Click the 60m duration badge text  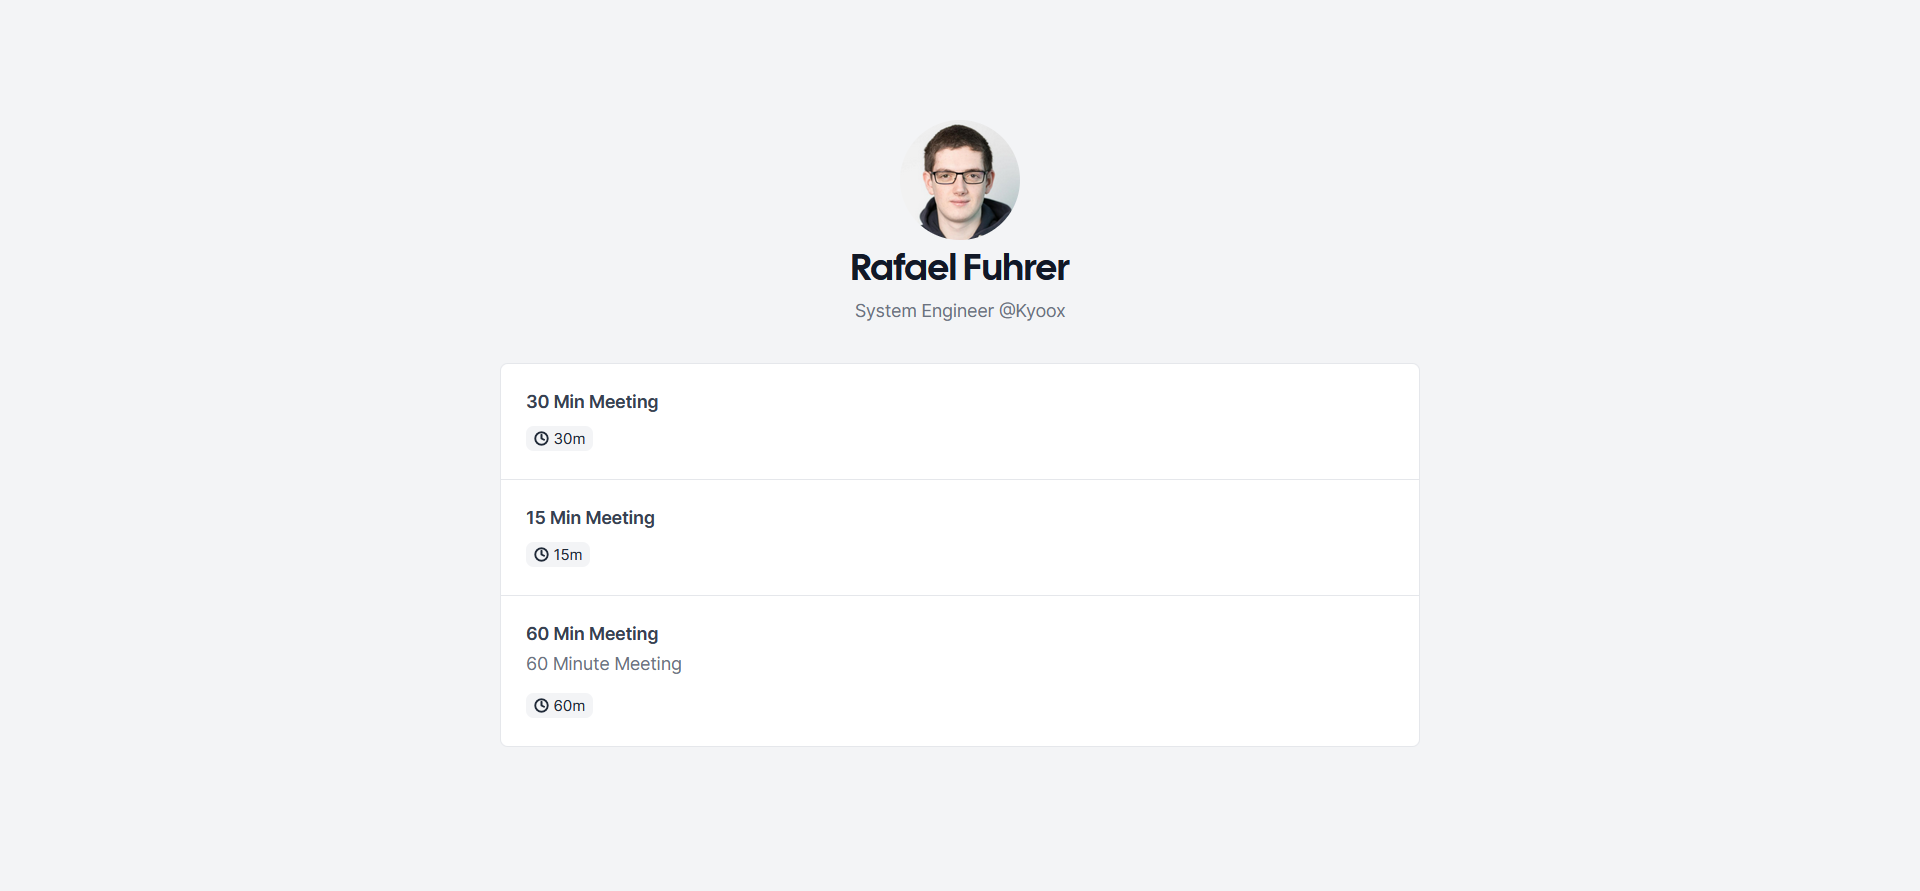570,706
